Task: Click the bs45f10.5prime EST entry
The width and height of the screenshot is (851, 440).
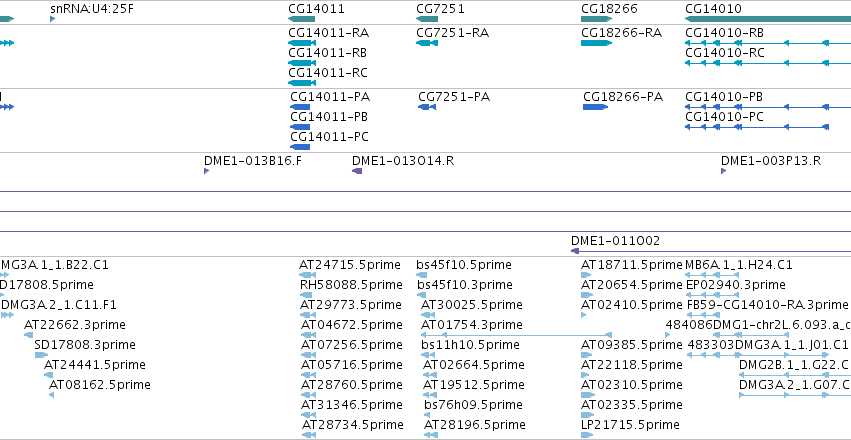Action: [x=463, y=265]
